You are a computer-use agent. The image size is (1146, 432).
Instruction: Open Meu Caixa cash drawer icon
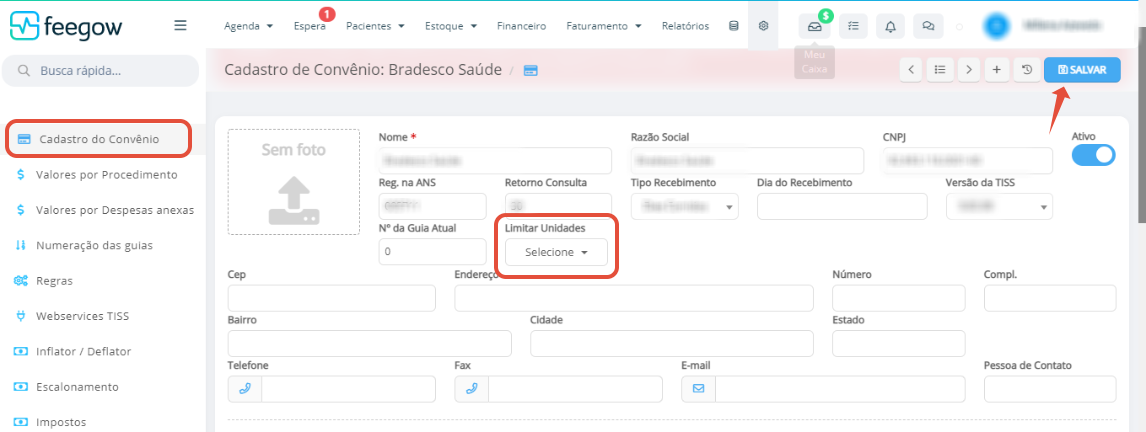[x=814, y=26]
